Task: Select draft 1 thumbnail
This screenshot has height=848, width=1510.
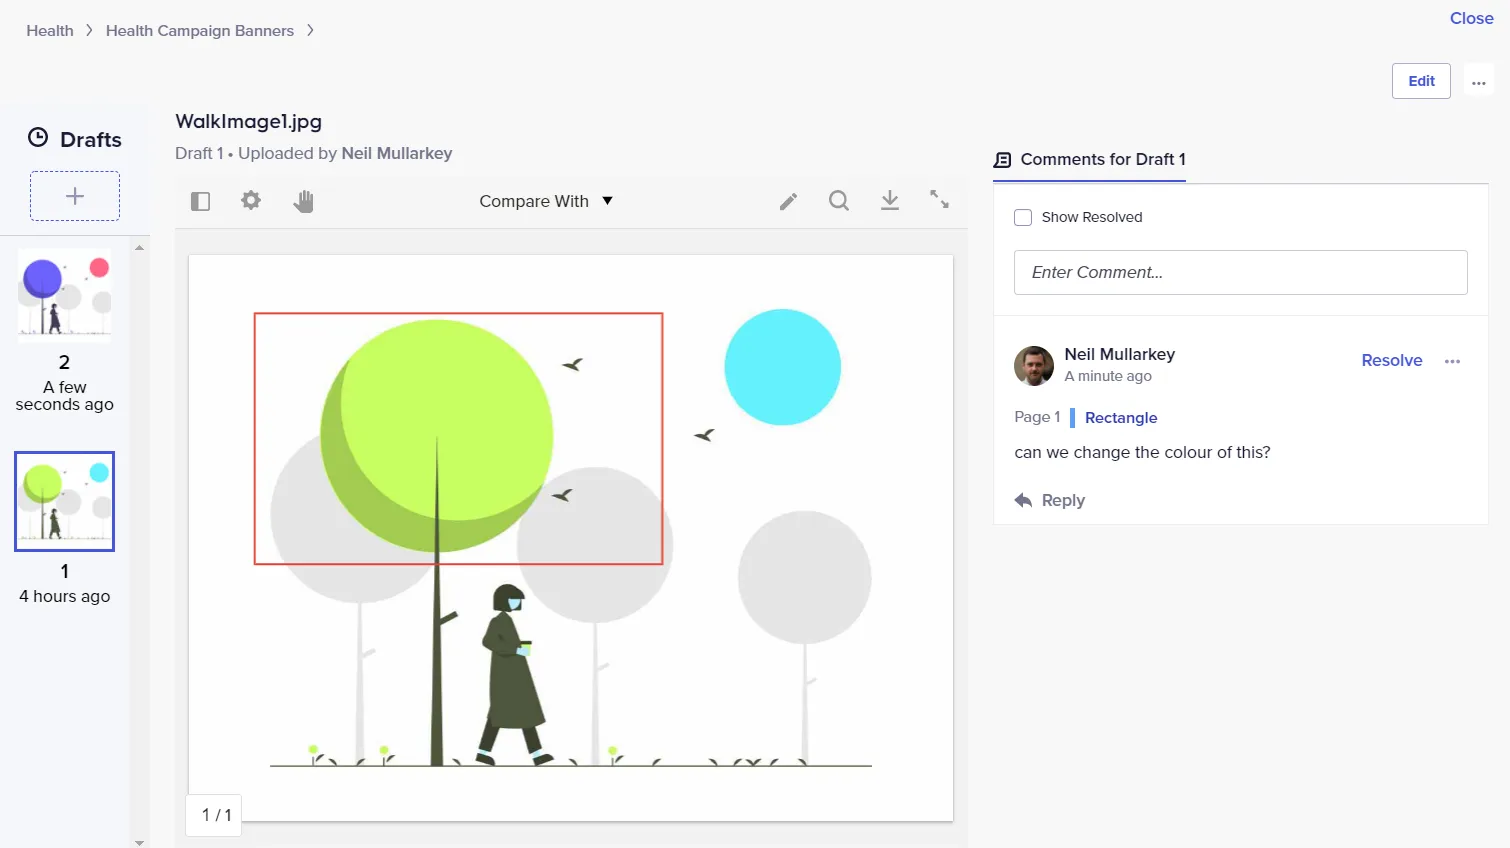Action: (65, 501)
